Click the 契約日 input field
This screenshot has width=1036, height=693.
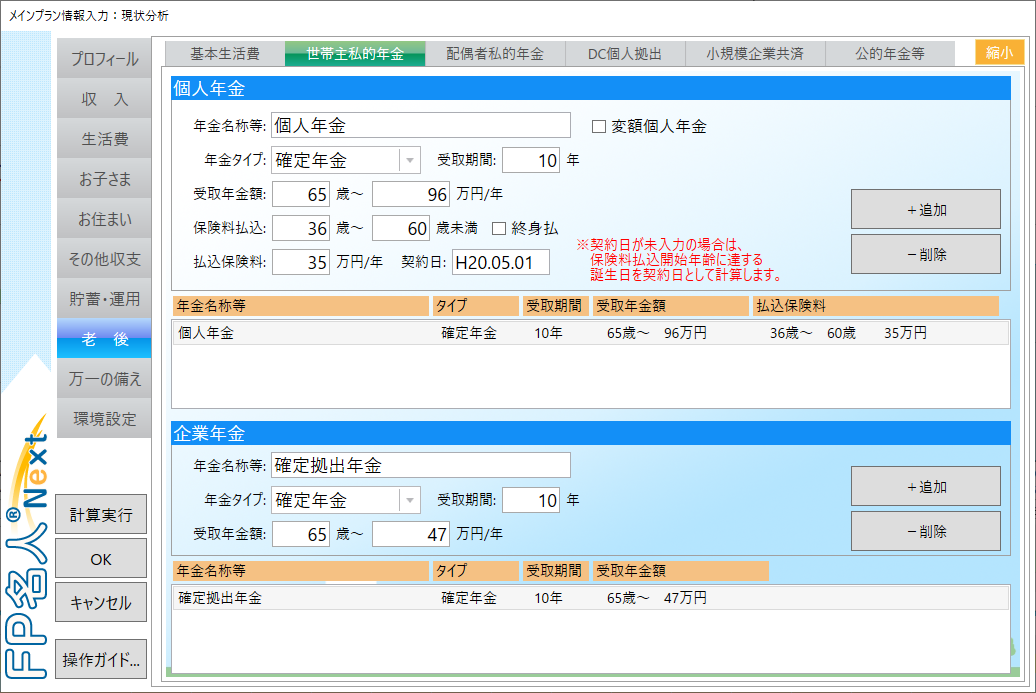501,263
